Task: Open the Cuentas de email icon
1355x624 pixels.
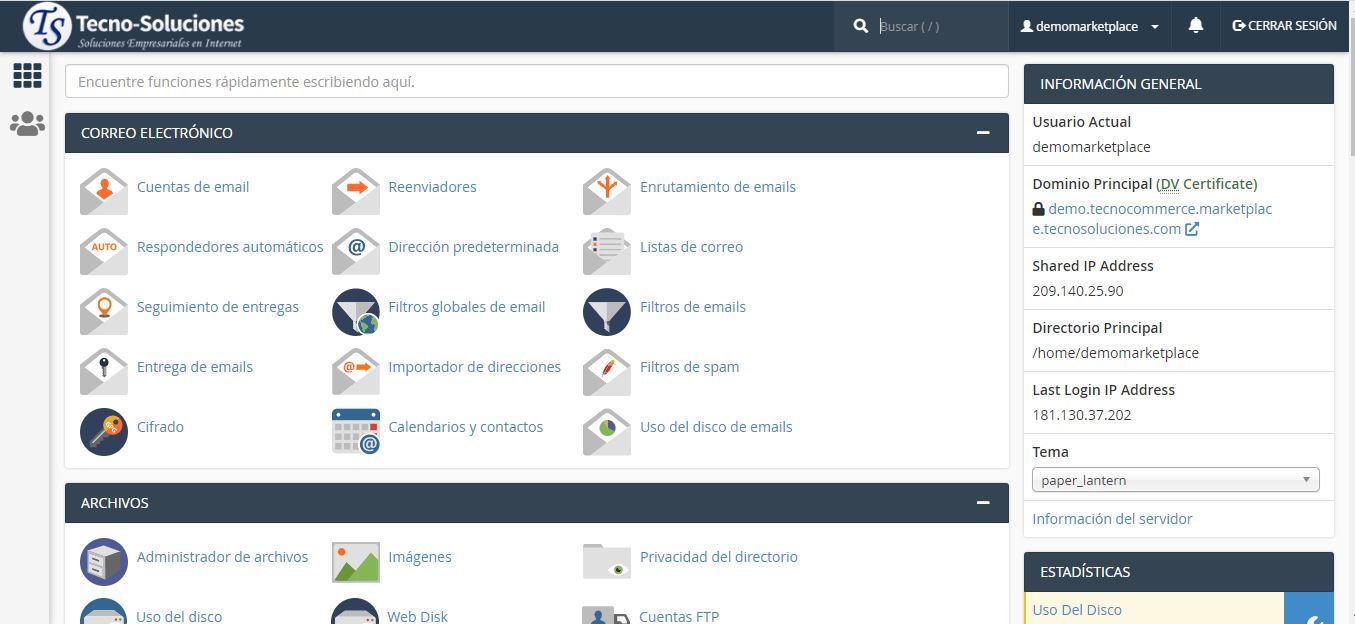Action: pyautogui.click(x=104, y=190)
